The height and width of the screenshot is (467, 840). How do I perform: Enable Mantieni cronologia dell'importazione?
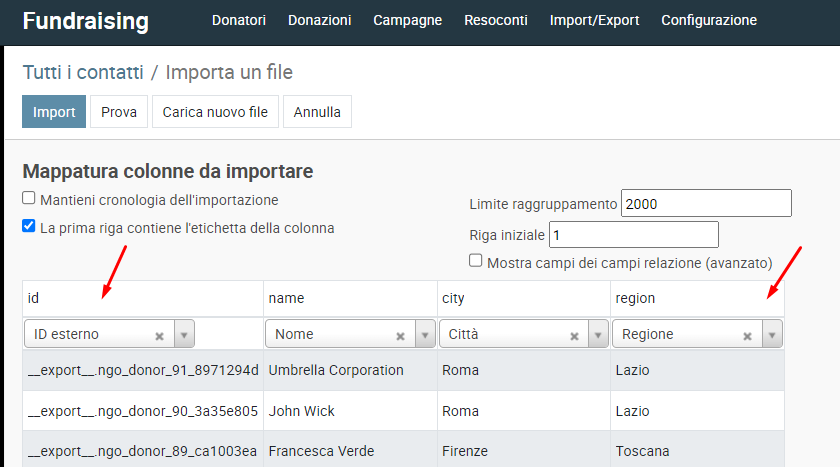pos(29,199)
